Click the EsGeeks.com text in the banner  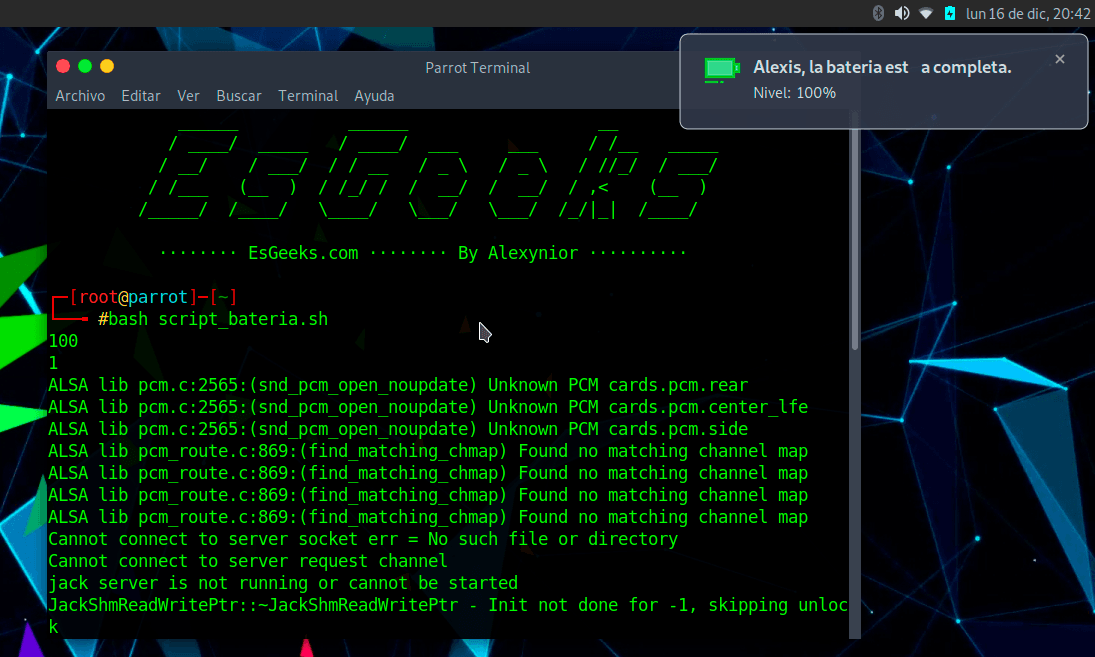pyautogui.click(x=303, y=252)
